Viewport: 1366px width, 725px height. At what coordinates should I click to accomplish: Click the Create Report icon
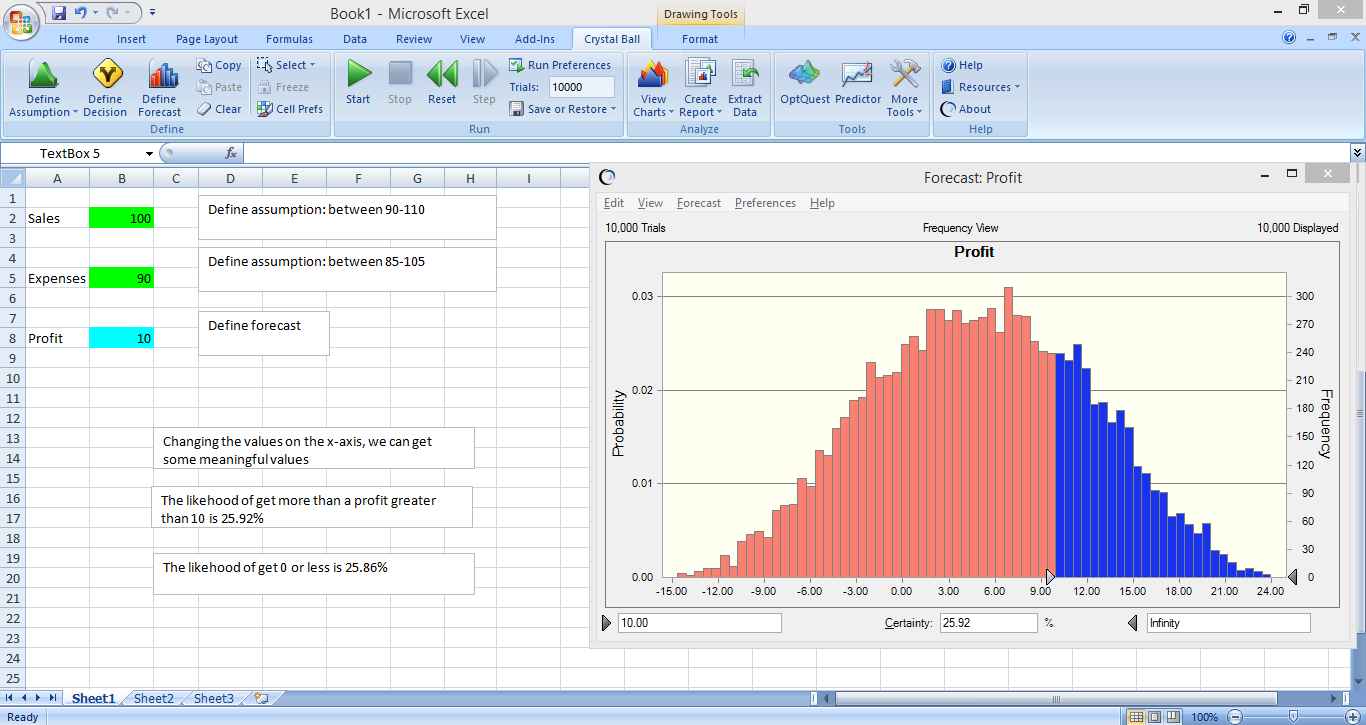(700, 87)
